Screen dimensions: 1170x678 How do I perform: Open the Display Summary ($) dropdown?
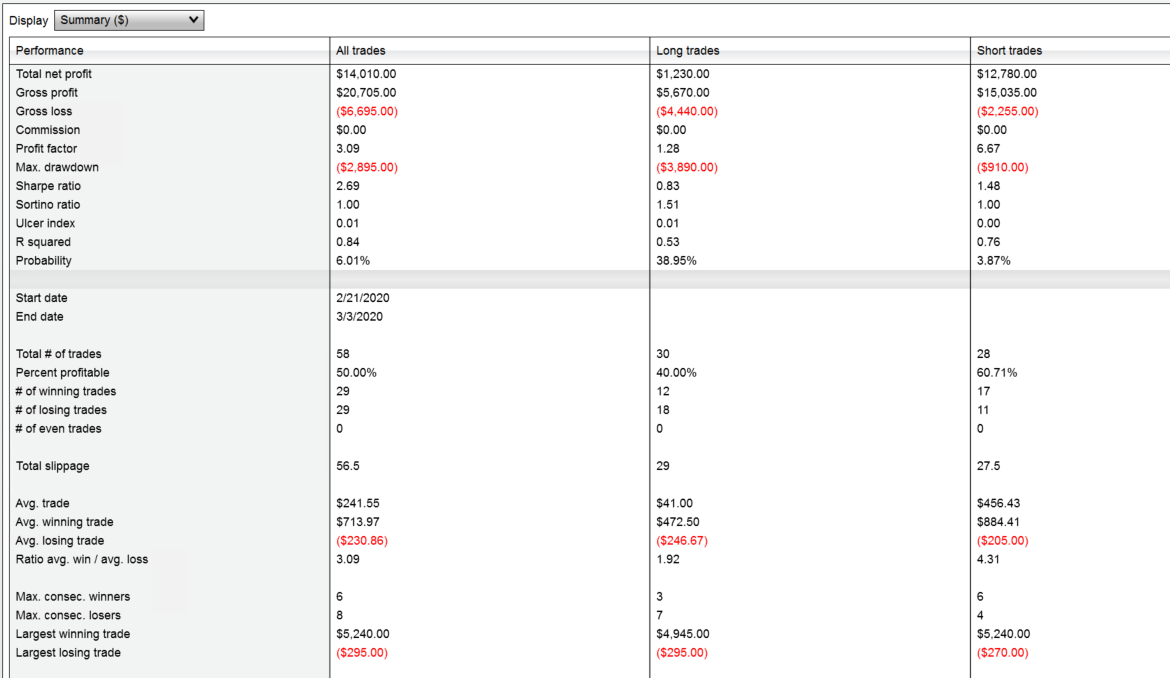coord(129,20)
